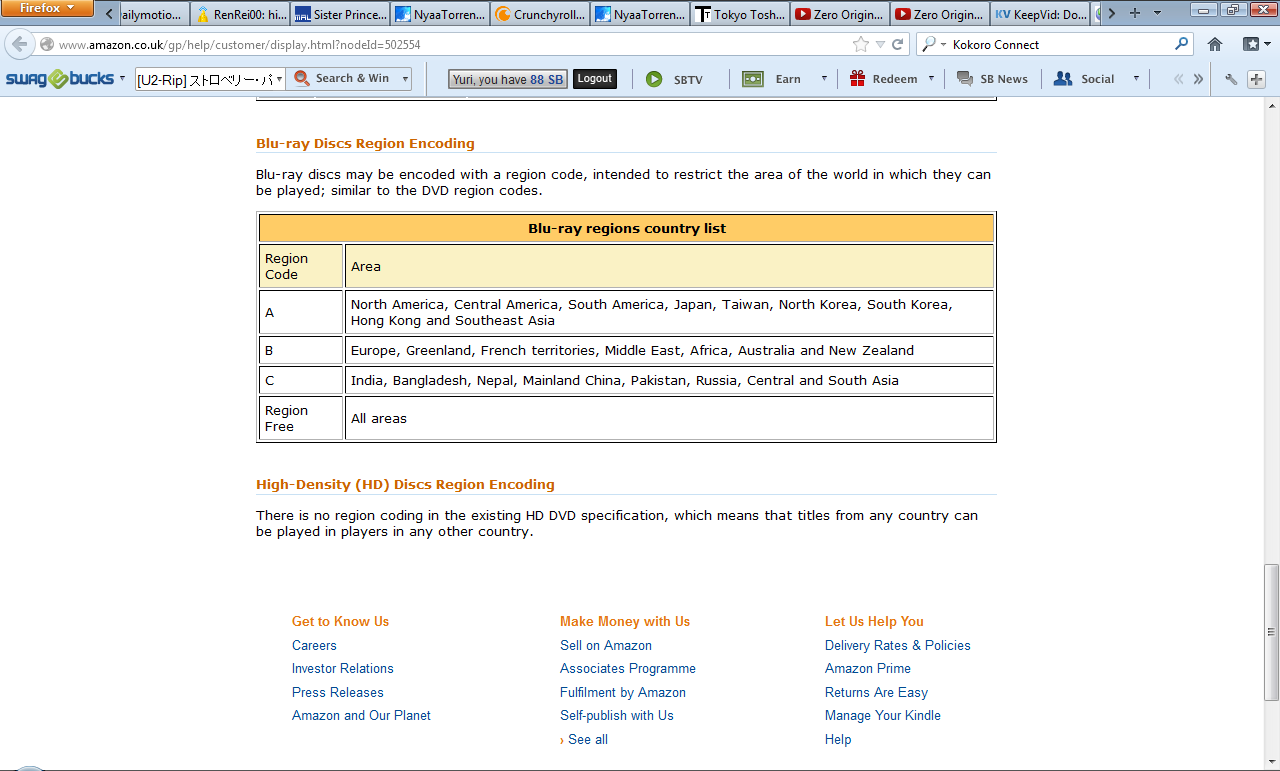1280x771 pixels.
Task: Open Swagbucks toolbar wrench settings
Action: 1231,79
